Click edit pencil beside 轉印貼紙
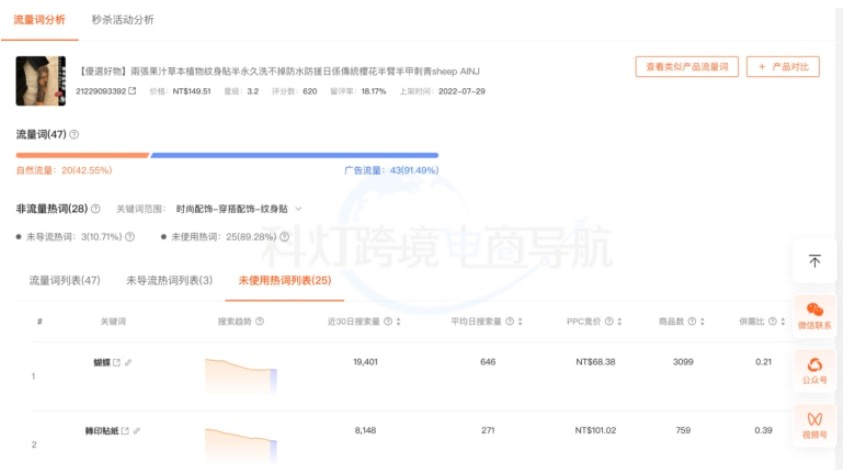Image resolution: width=848 pixels, height=470 pixels. tap(137, 431)
